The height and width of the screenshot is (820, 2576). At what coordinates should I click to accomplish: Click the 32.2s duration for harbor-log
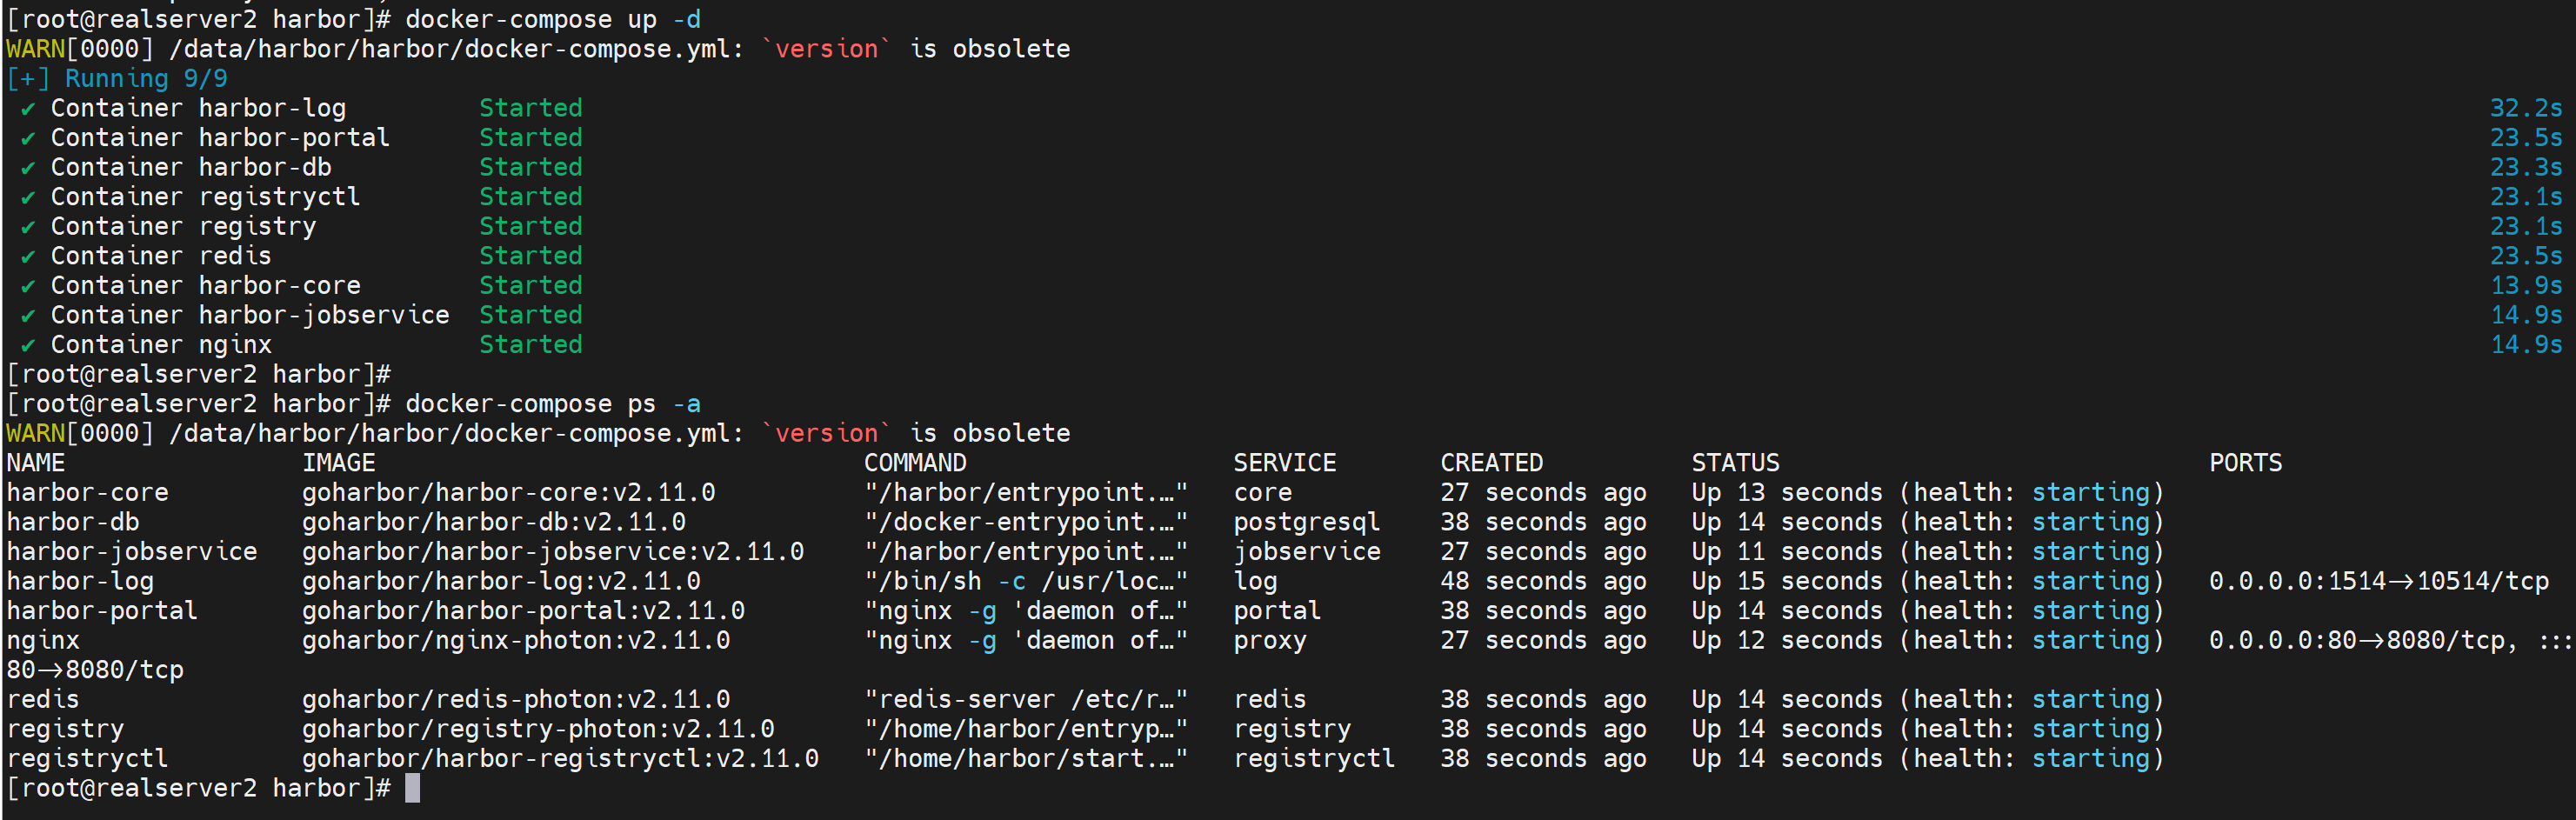click(2525, 109)
